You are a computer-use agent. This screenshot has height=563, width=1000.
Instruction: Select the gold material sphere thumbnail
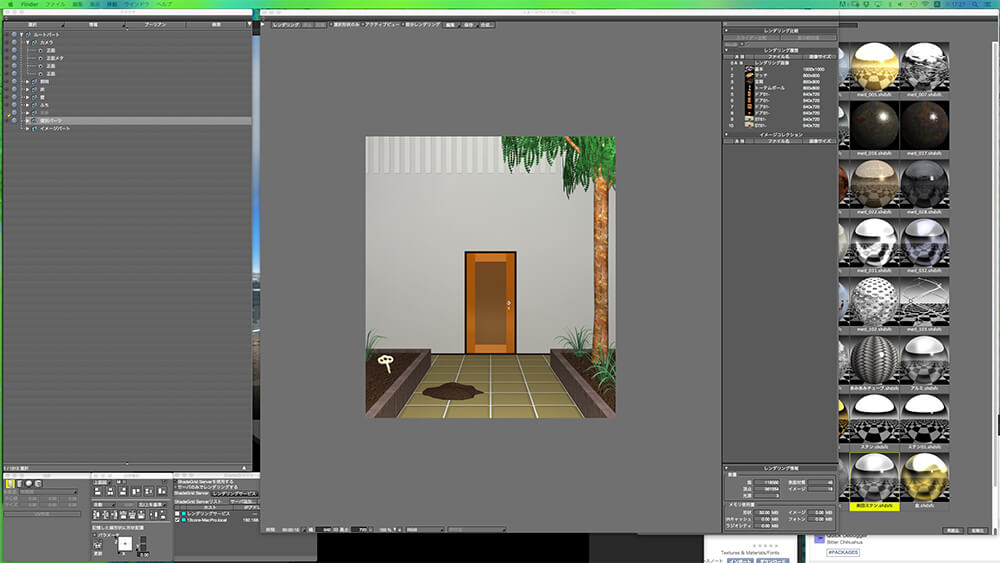click(x=926, y=477)
